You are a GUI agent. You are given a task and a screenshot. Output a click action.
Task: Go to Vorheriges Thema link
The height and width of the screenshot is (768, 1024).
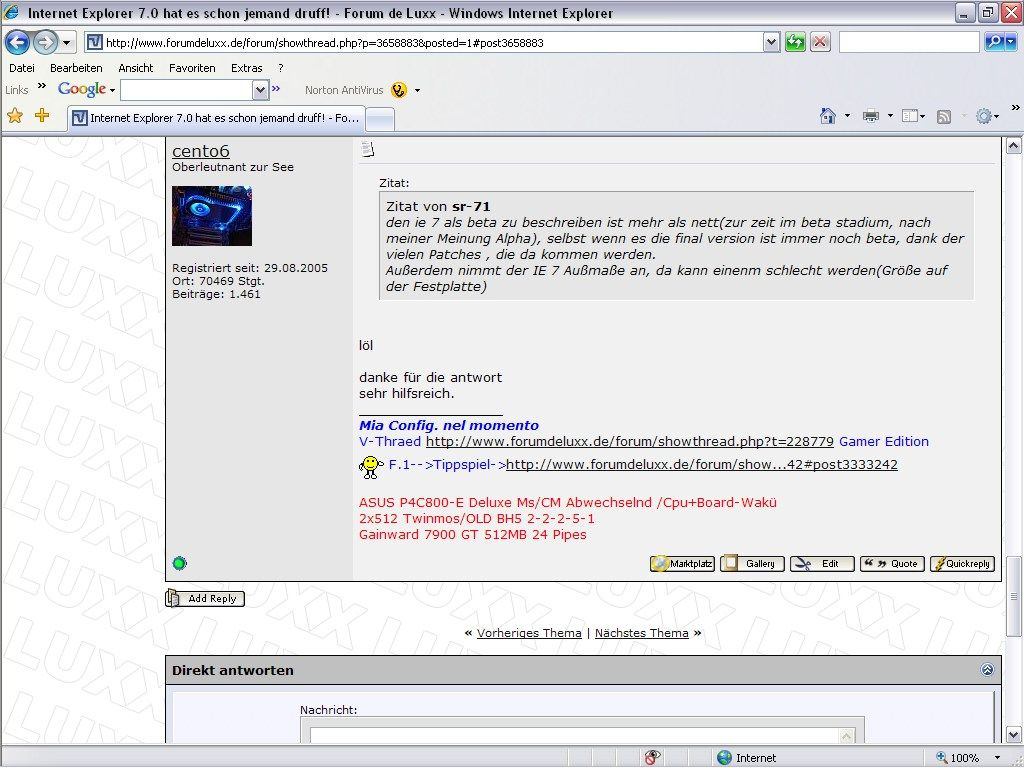pyautogui.click(x=529, y=633)
